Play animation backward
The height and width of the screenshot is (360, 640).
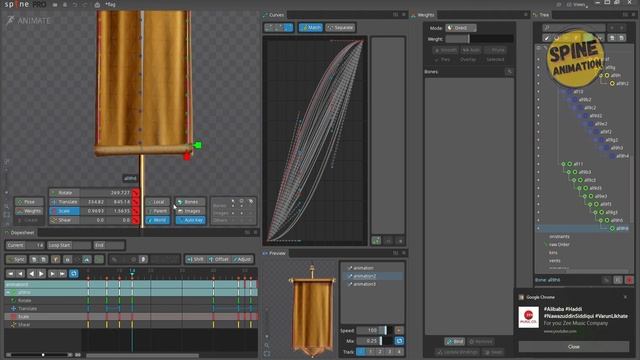(31, 273)
